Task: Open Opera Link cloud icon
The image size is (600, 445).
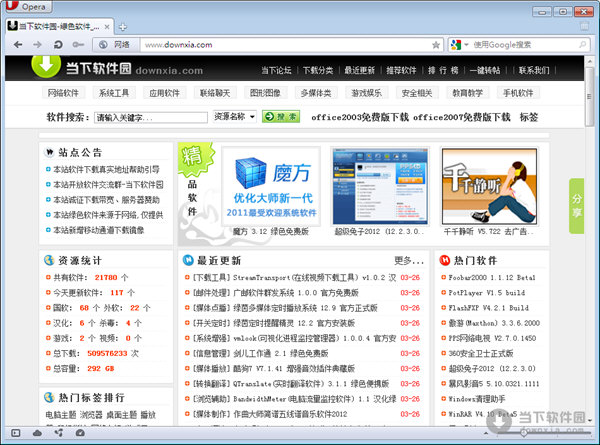Action: [37, 433]
